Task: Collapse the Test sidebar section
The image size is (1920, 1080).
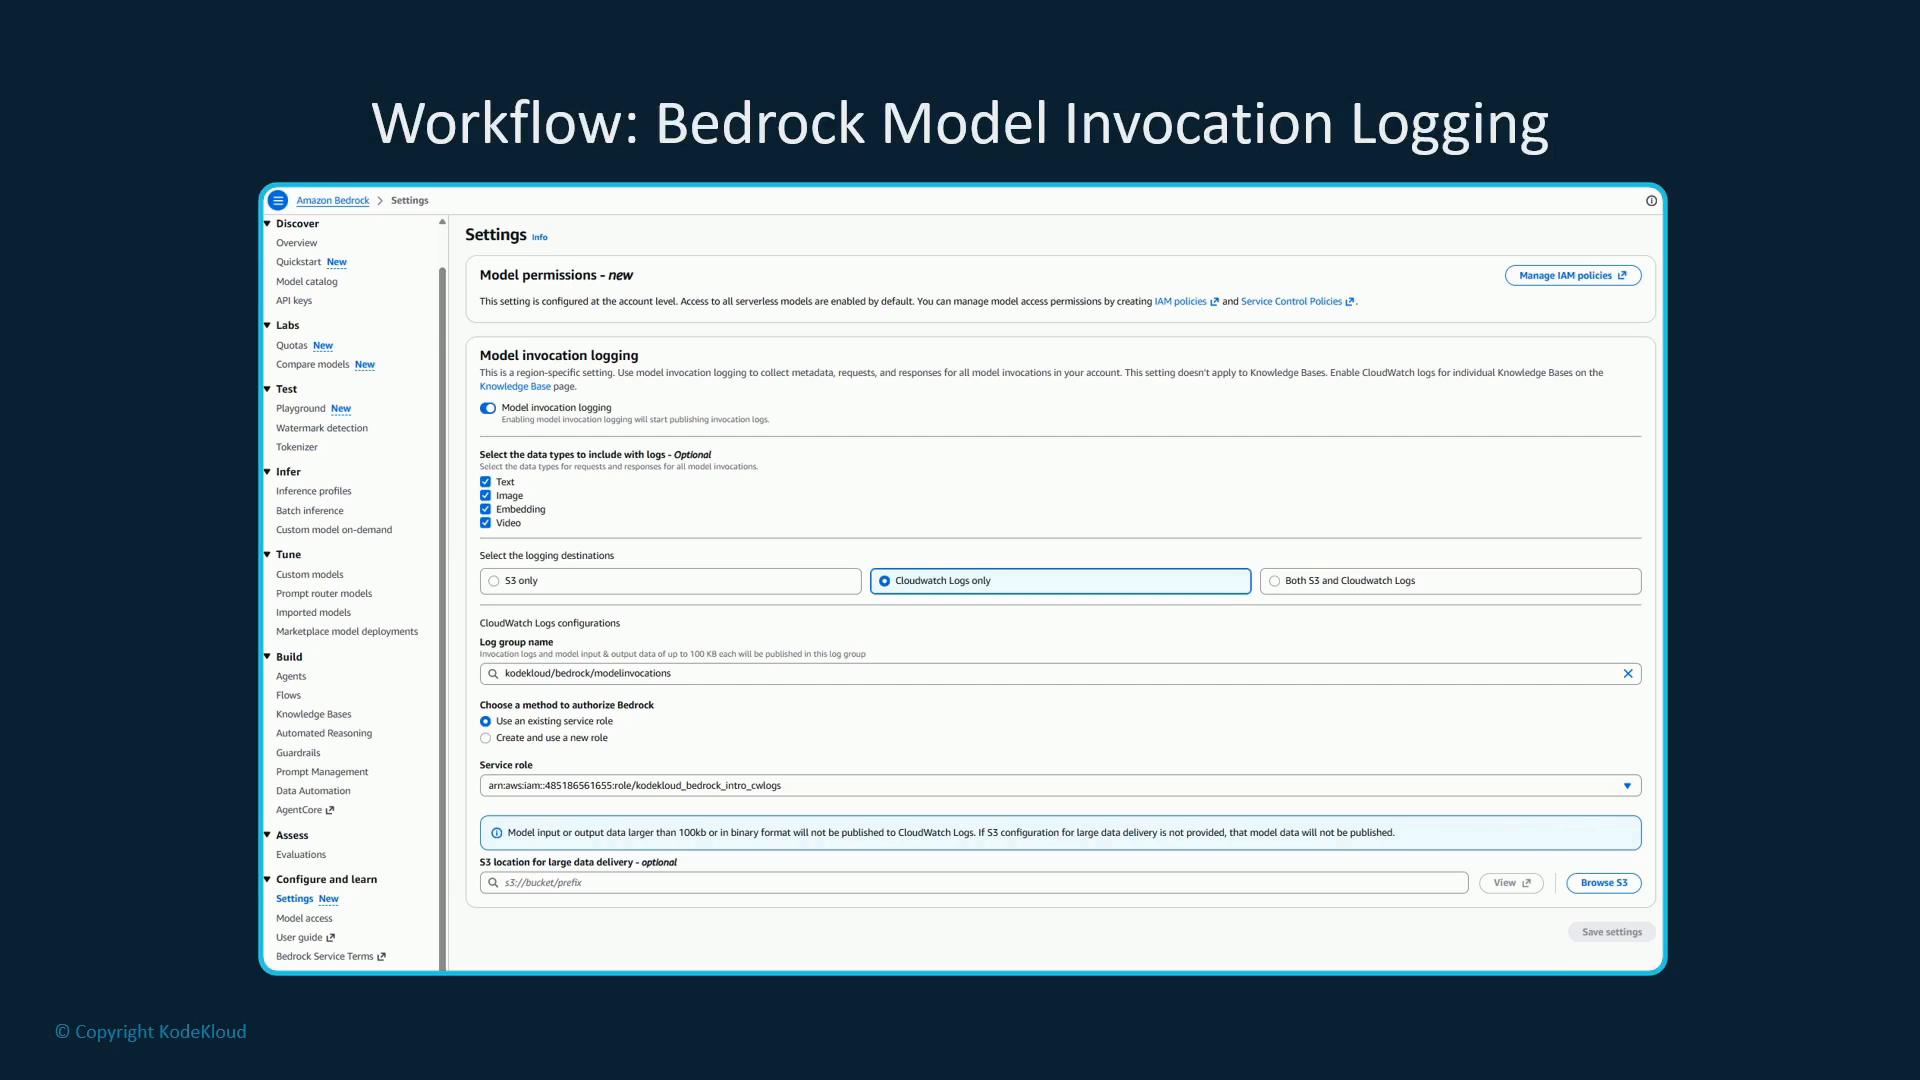Action: [267, 389]
